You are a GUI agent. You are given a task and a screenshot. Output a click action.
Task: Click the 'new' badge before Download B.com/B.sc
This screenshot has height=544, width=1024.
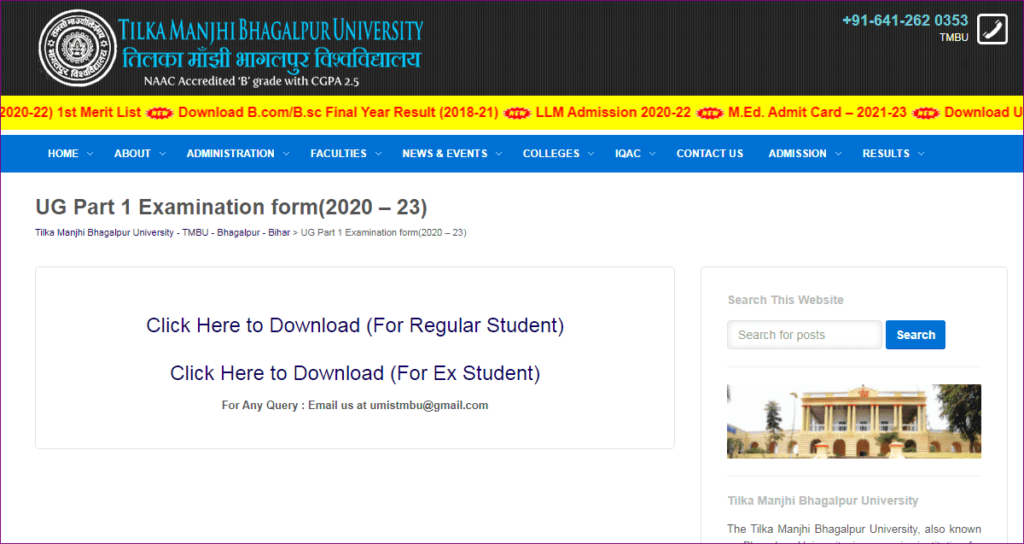(160, 113)
